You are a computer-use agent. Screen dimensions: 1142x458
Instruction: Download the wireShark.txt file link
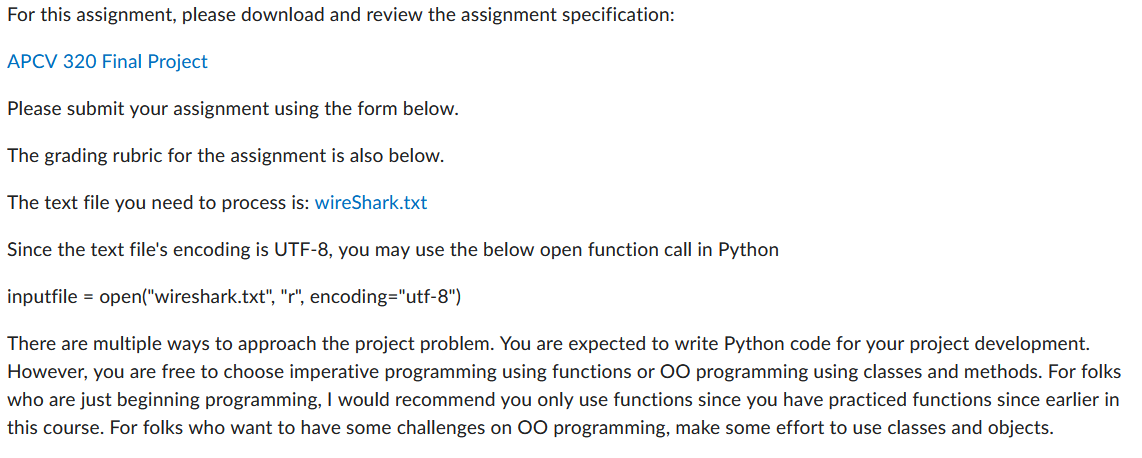tap(370, 203)
